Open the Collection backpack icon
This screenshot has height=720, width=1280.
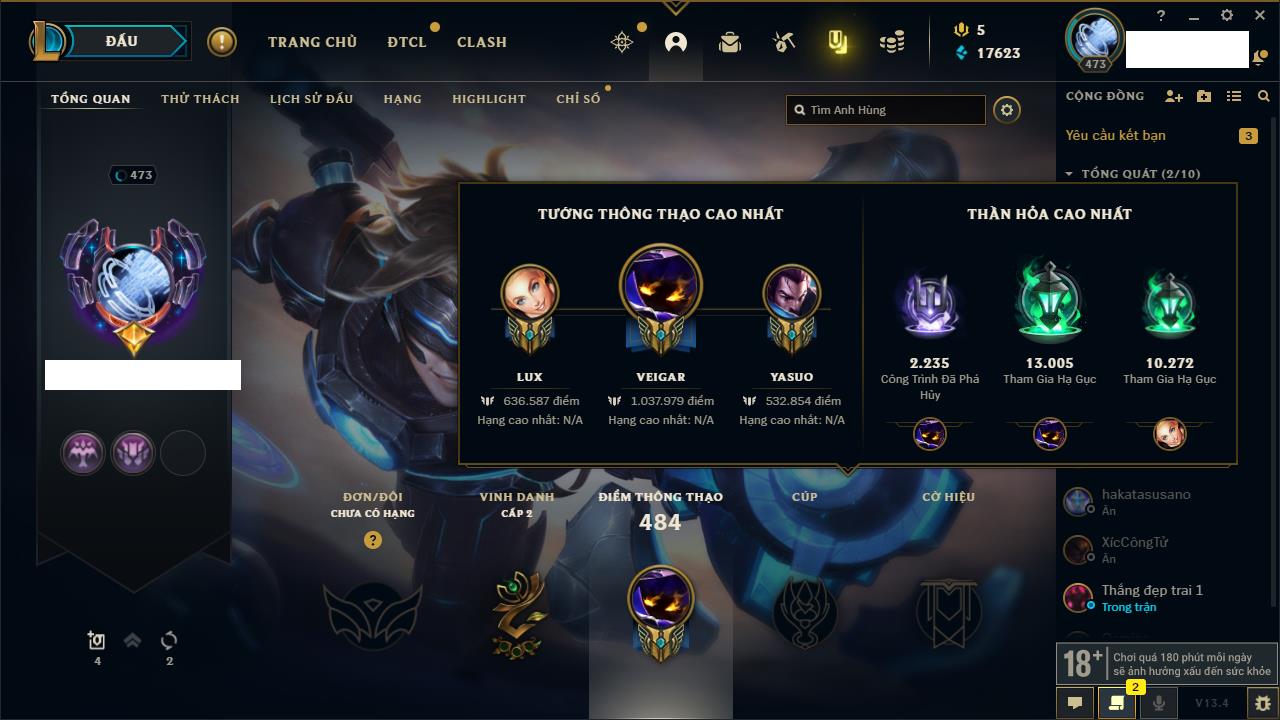point(730,42)
